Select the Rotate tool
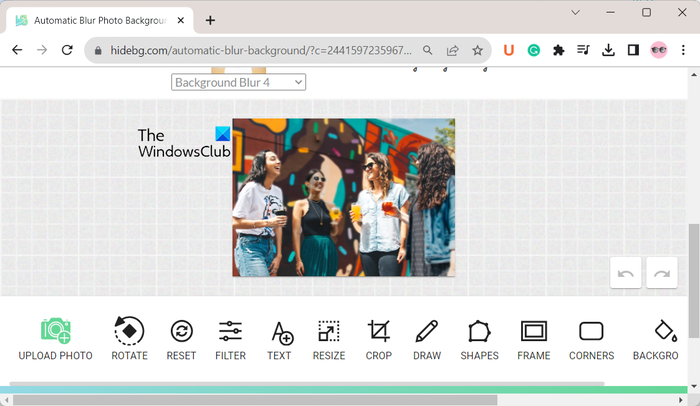Screen dimensions: 700x406 (129, 331)
